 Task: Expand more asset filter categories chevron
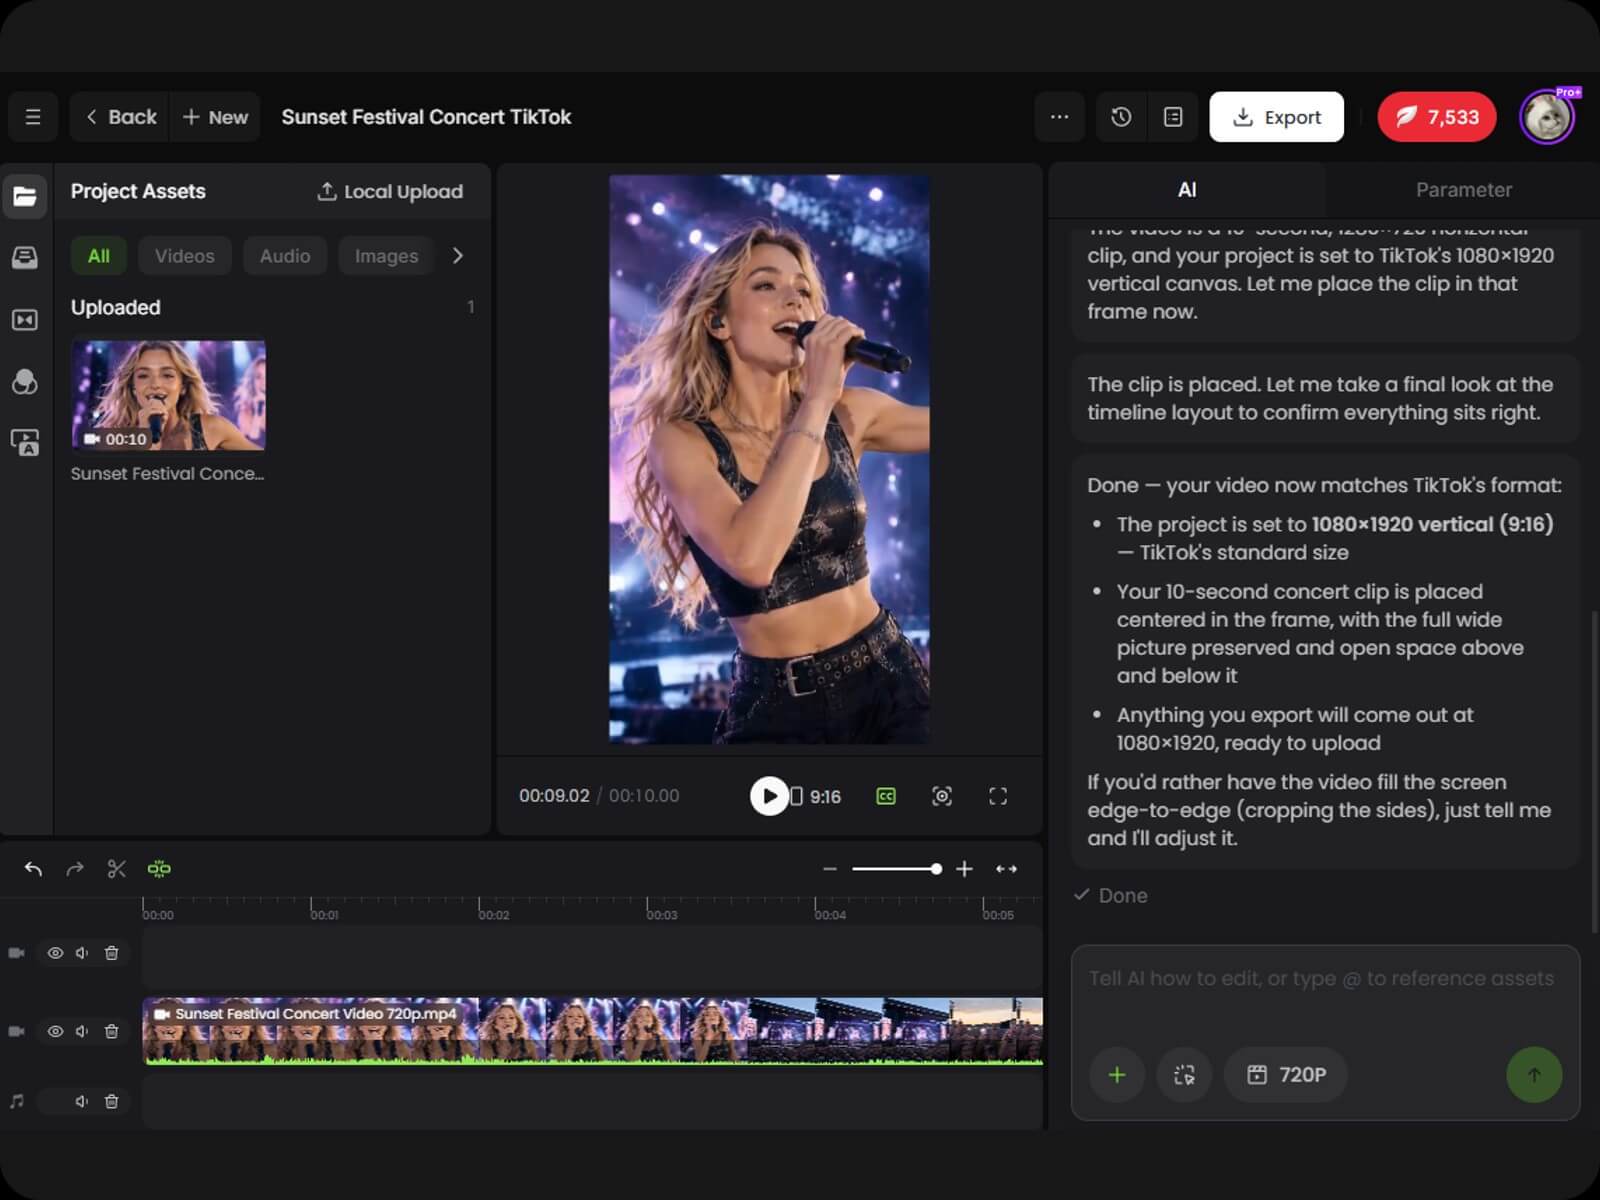coord(458,256)
